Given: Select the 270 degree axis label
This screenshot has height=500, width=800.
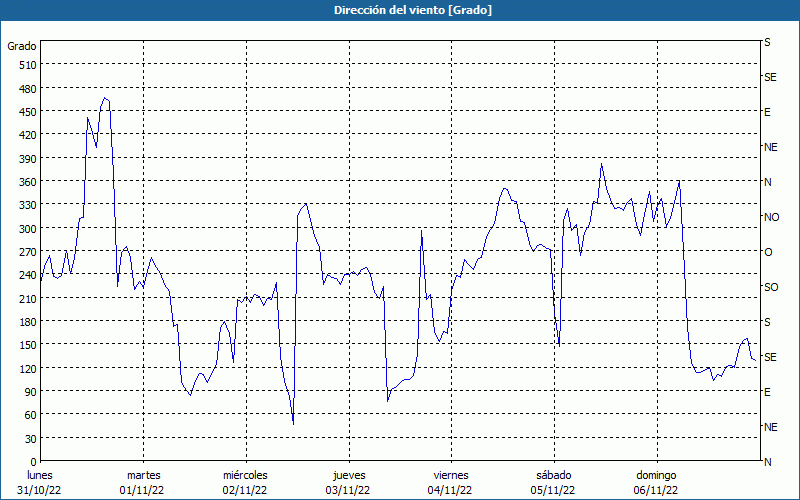Looking at the screenshot, I should (28, 252).
